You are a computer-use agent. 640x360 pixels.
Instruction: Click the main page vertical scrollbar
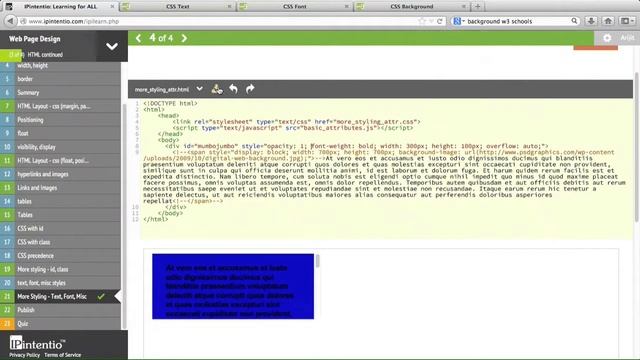point(637,147)
